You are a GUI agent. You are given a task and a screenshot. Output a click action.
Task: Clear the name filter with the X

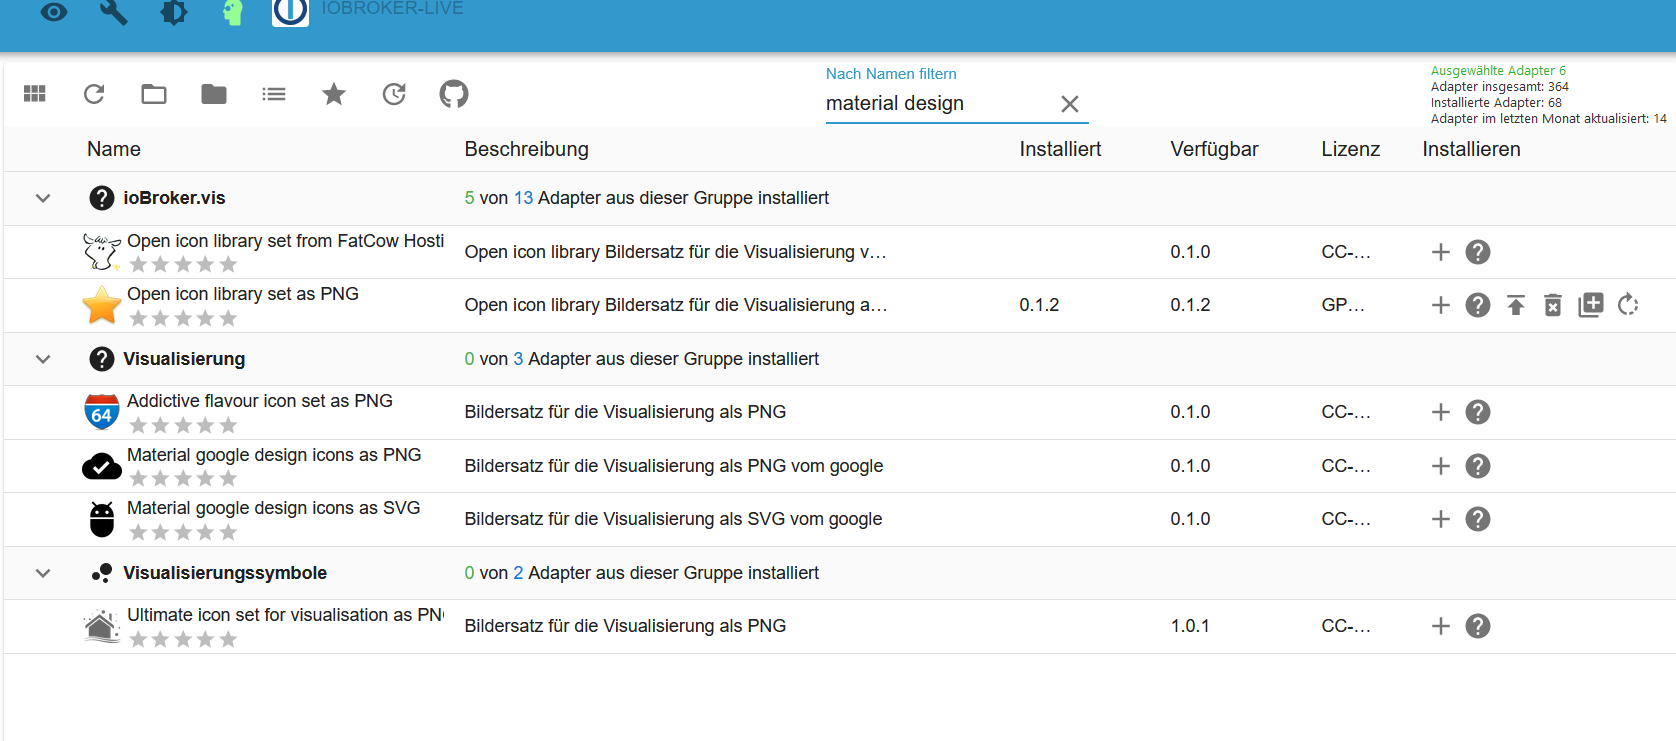point(1070,104)
